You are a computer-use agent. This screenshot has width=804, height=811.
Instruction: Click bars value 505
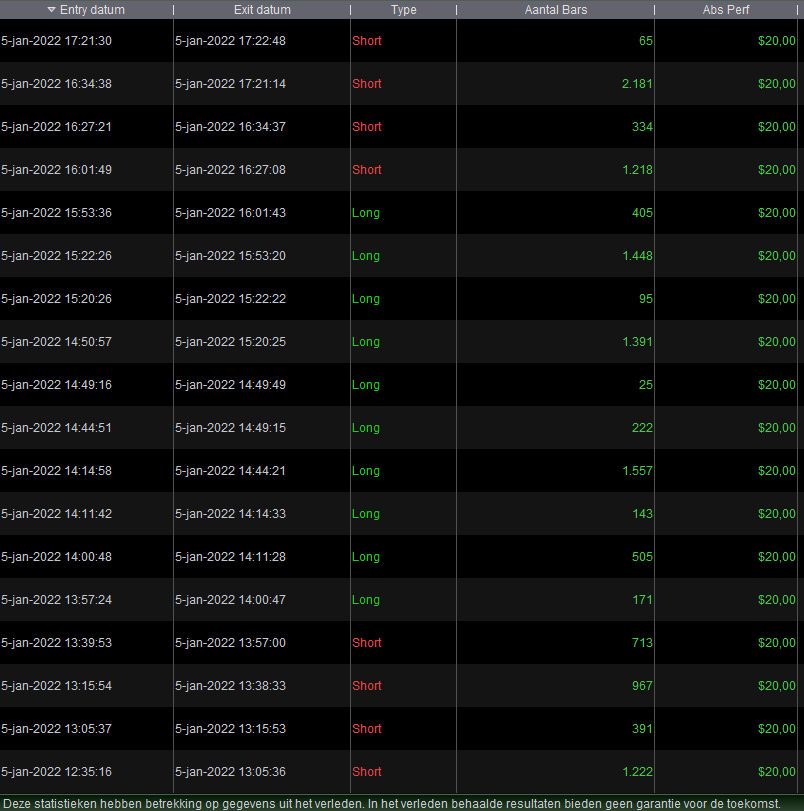[x=642, y=556]
